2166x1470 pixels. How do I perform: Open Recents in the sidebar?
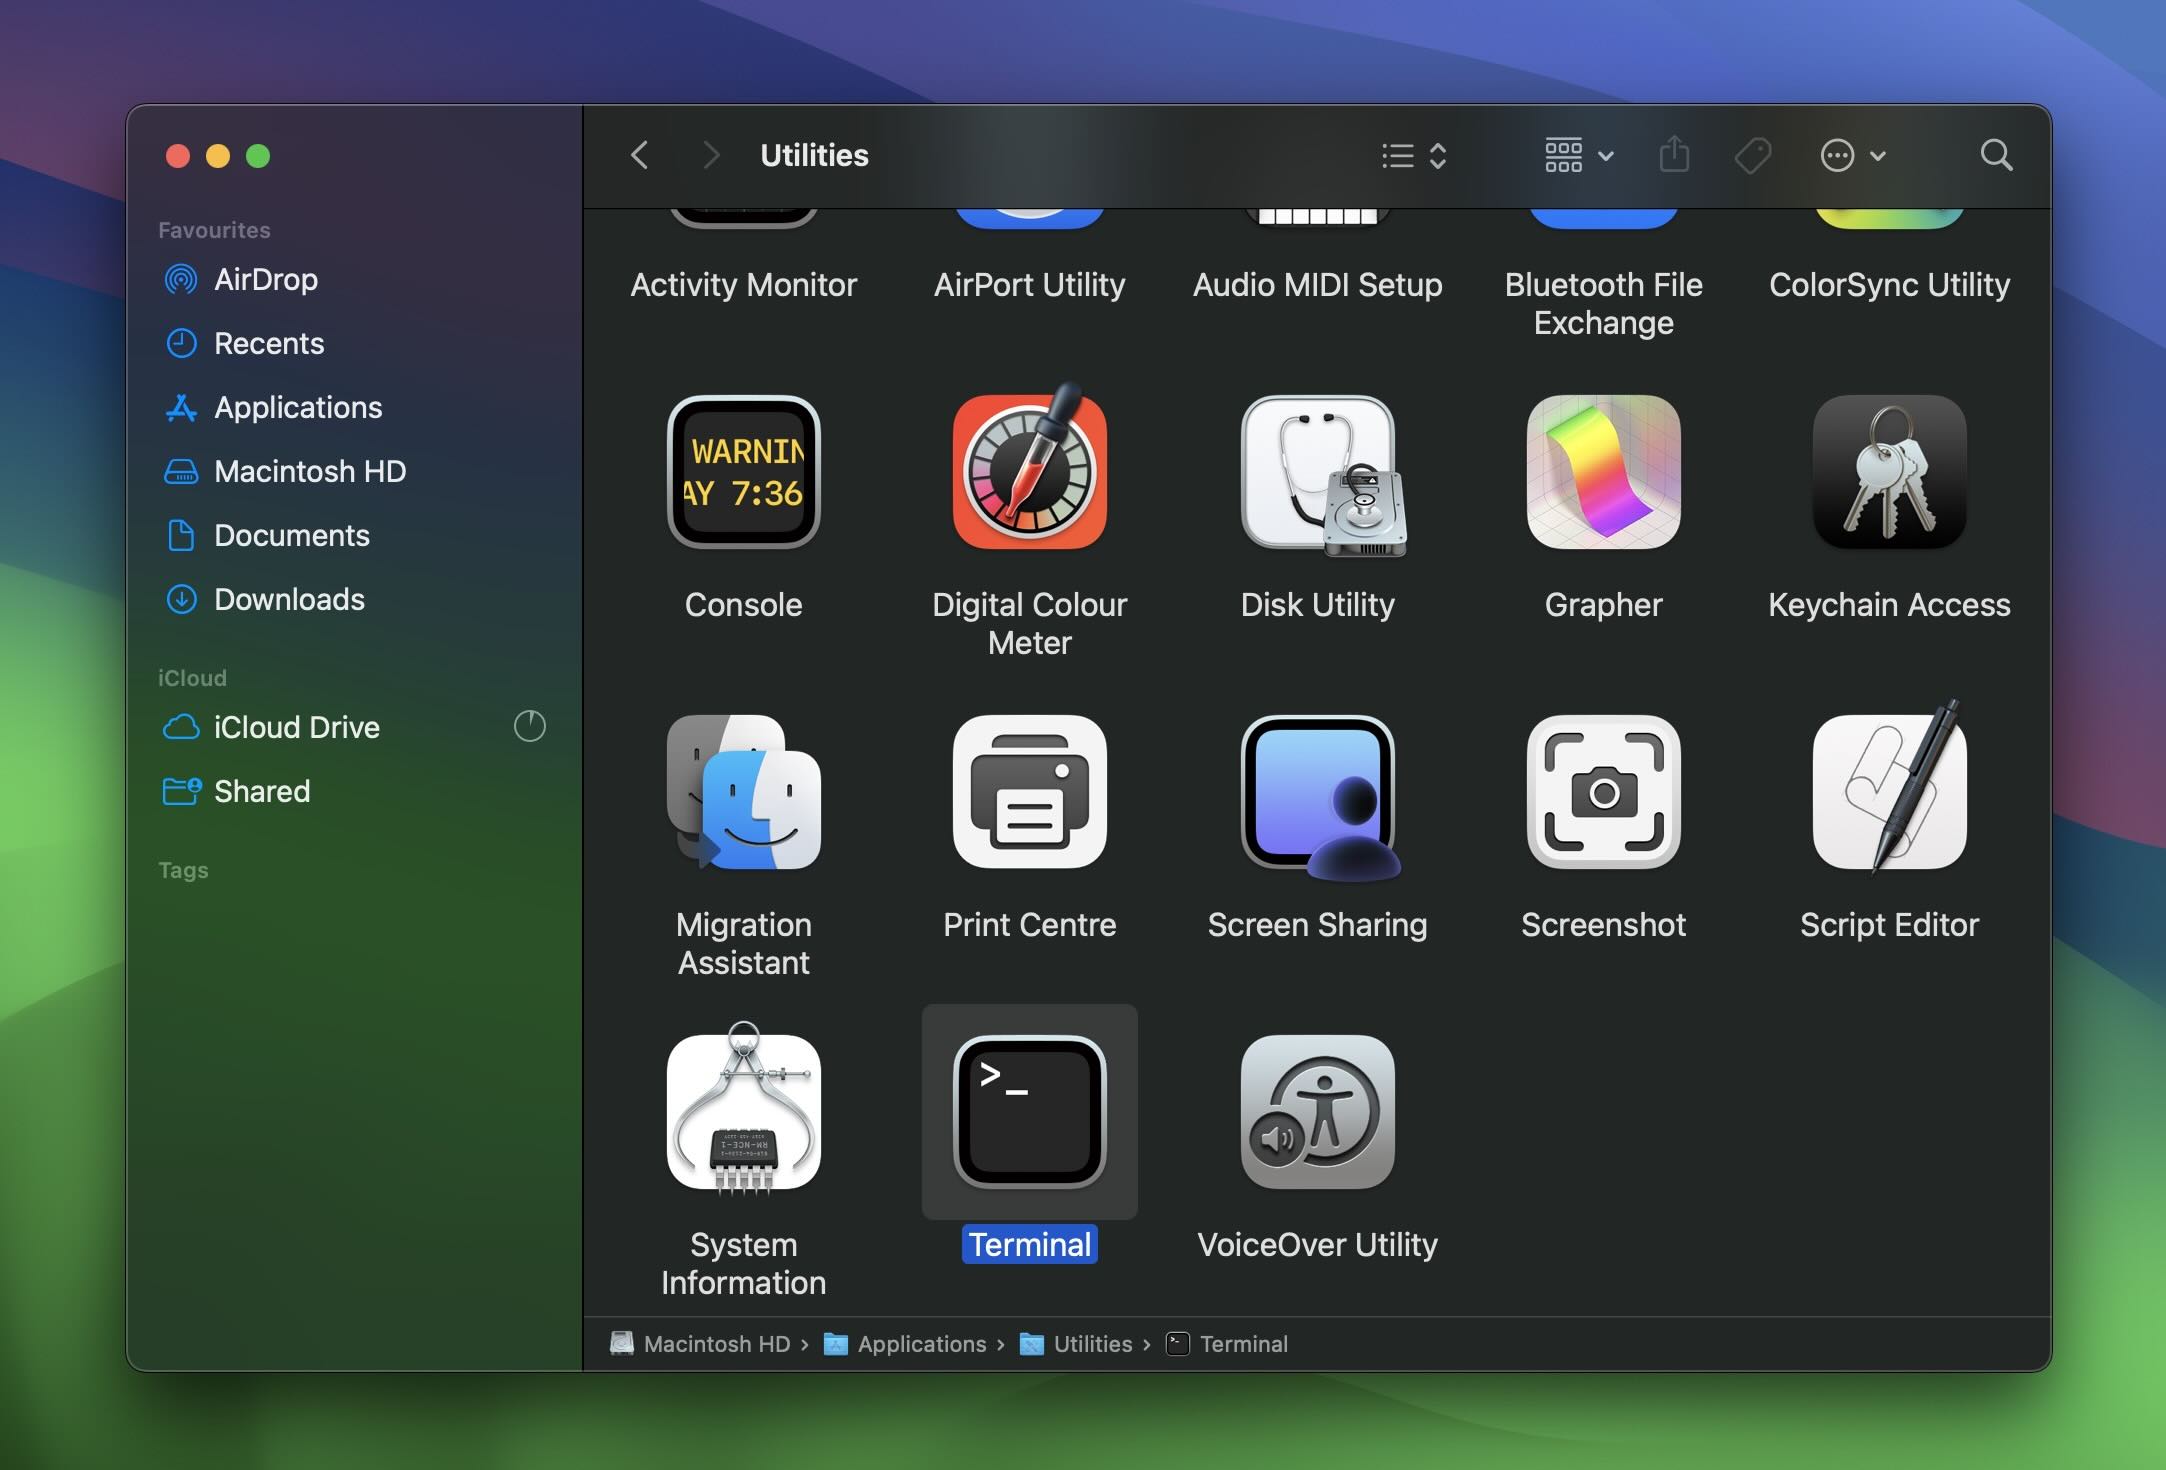(356, 343)
